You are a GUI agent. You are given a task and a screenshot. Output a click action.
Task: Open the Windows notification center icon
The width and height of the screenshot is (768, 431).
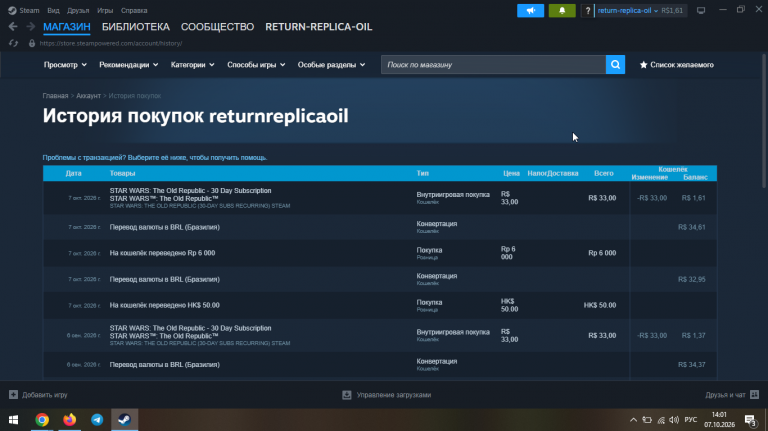point(750,420)
